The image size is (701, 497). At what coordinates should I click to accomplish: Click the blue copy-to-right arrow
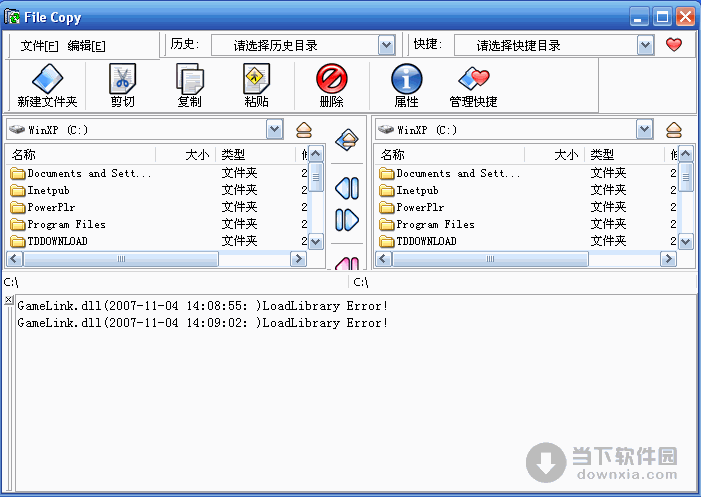[347, 220]
